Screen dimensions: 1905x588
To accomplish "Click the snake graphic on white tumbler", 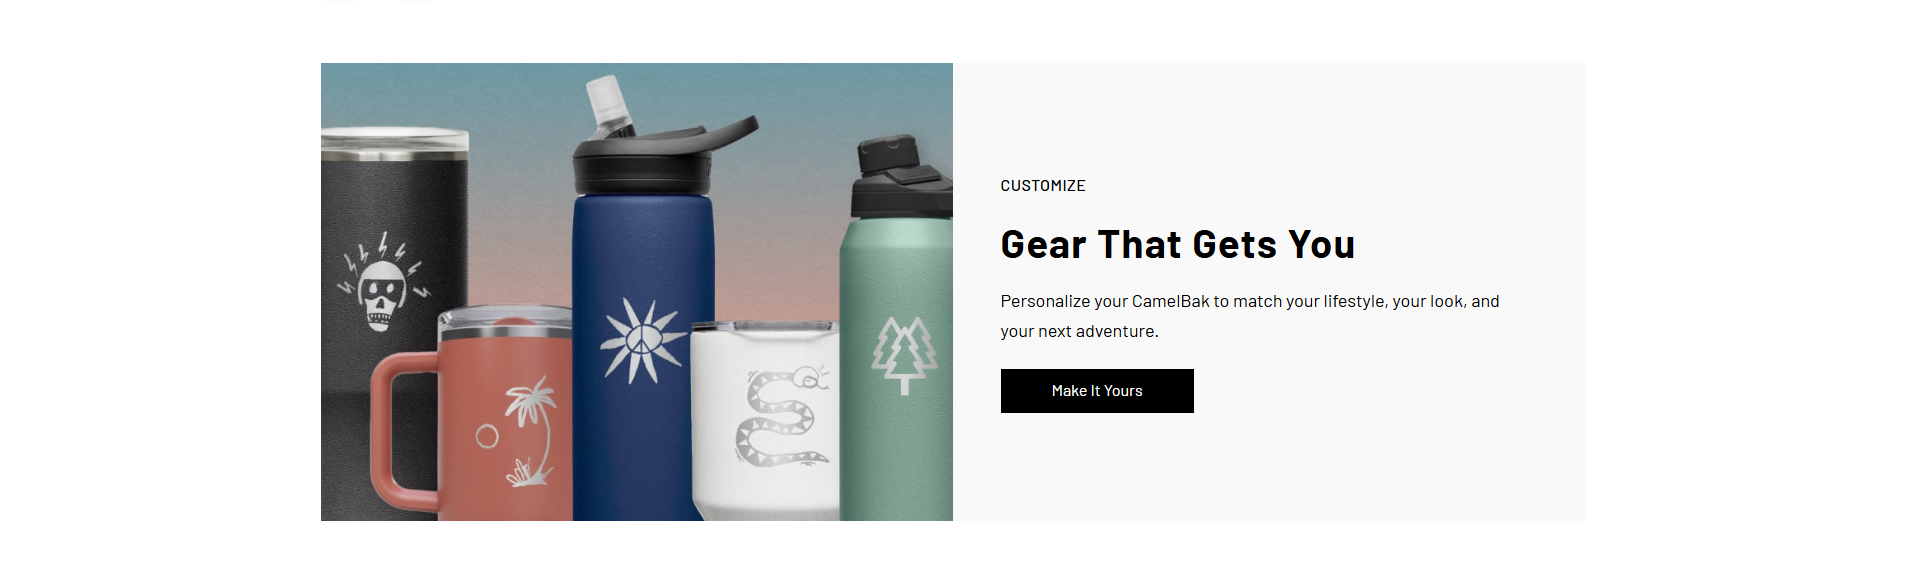I will [x=784, y=417].
